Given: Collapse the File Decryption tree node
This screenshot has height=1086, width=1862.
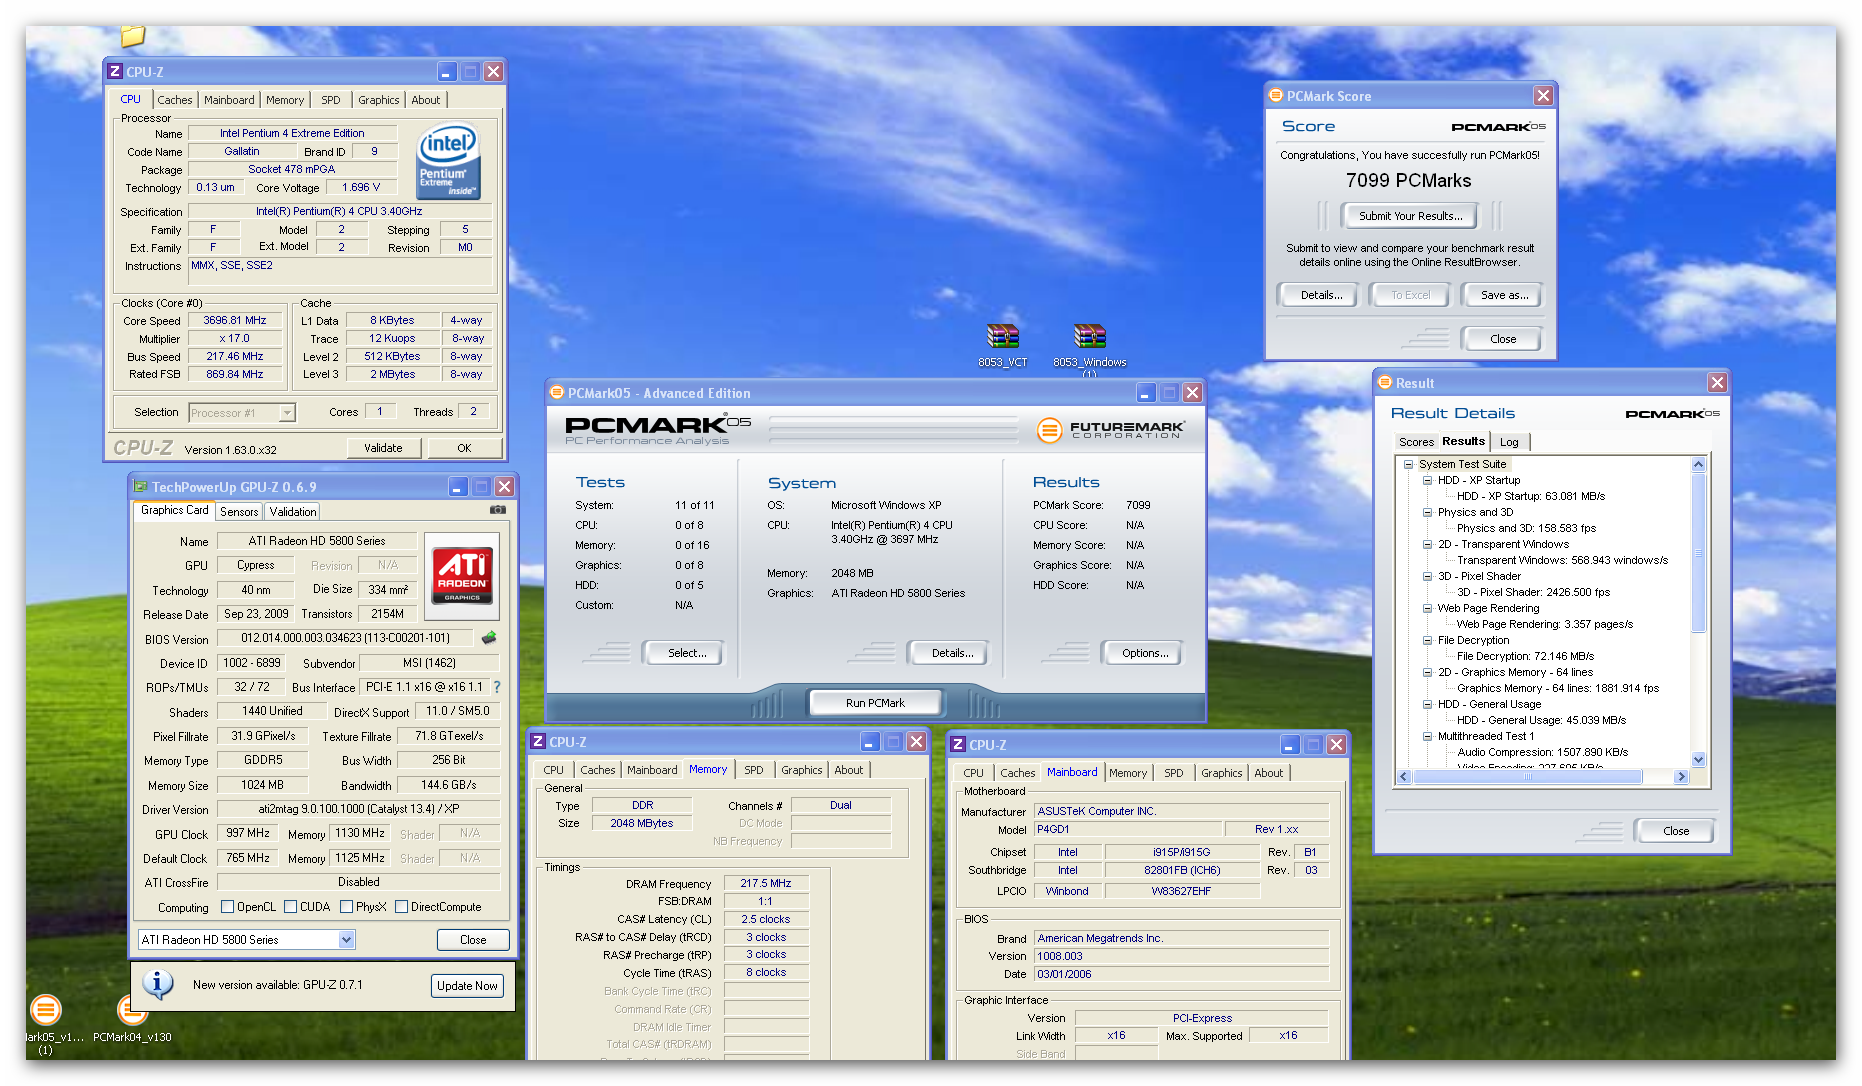Looking at the screenshot, I should tap(1427, 640).
